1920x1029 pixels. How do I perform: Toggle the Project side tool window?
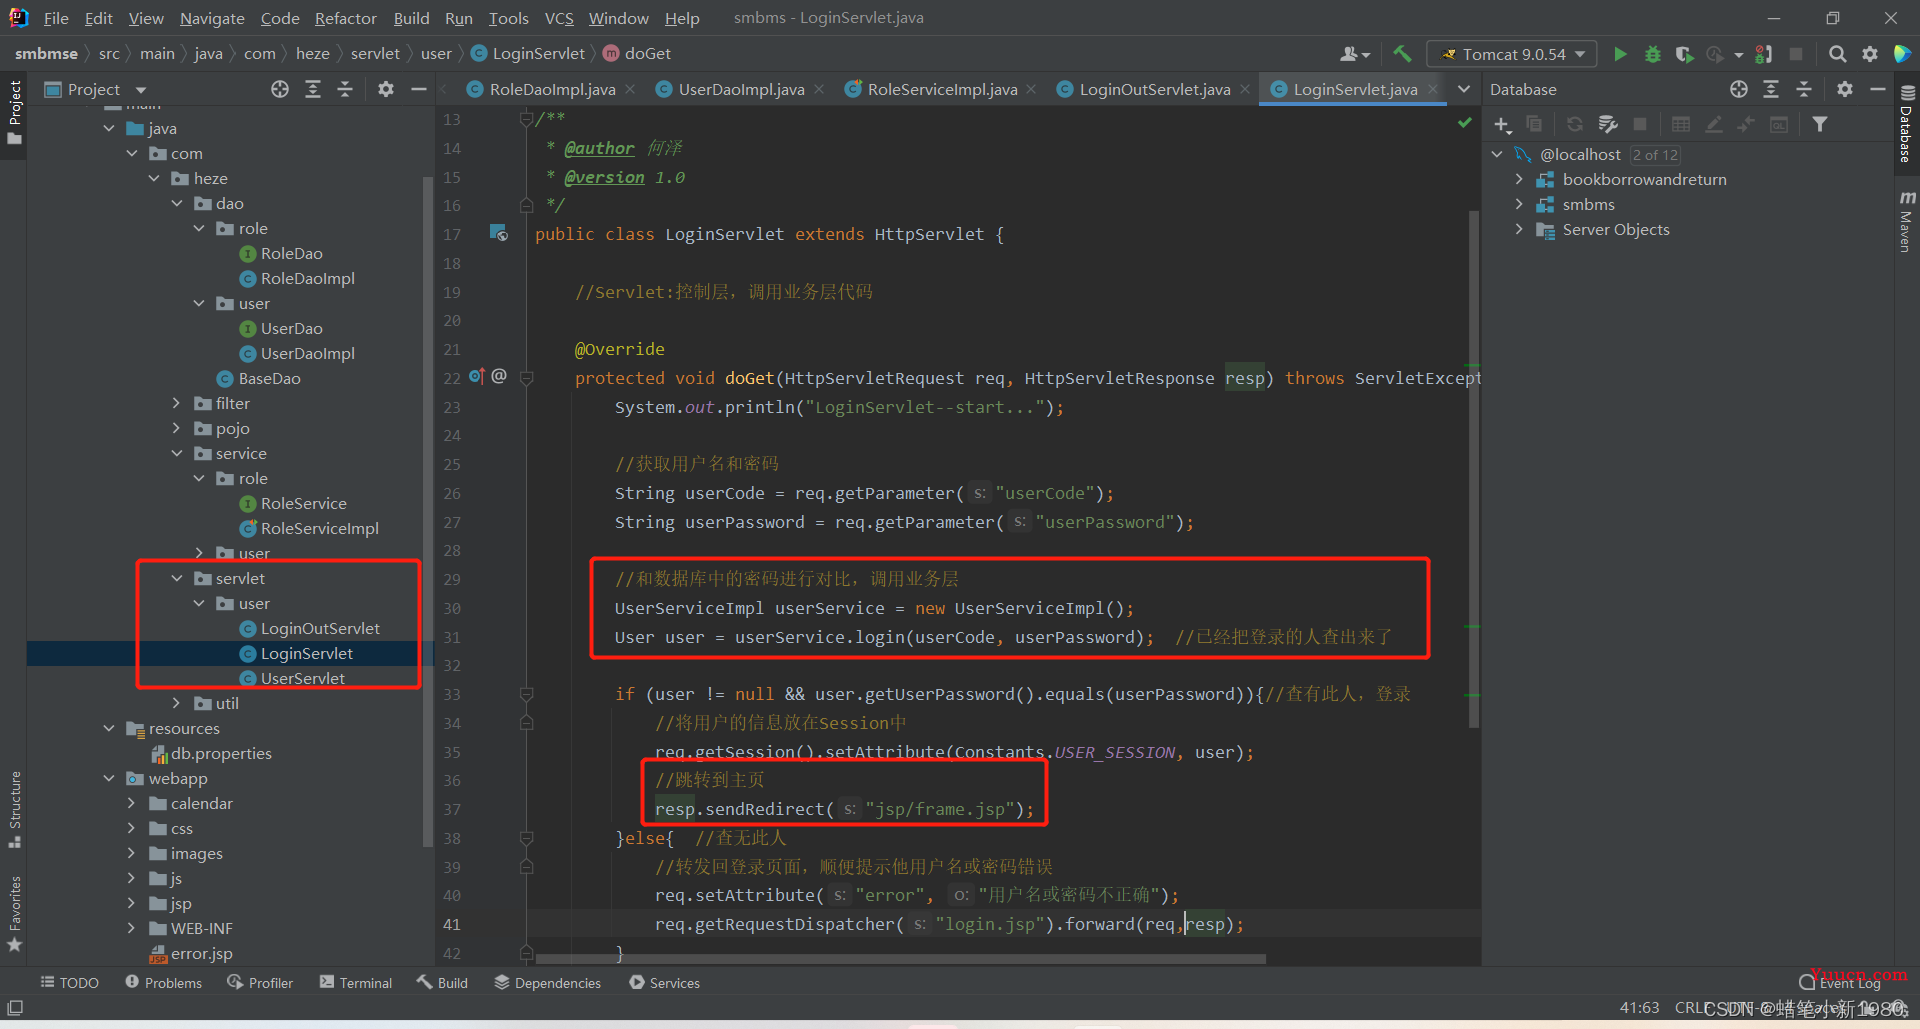tap(14, 112)
